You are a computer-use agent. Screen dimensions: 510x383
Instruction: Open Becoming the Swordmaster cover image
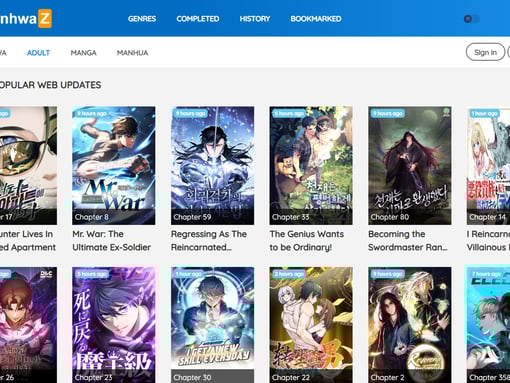[410, 166]
